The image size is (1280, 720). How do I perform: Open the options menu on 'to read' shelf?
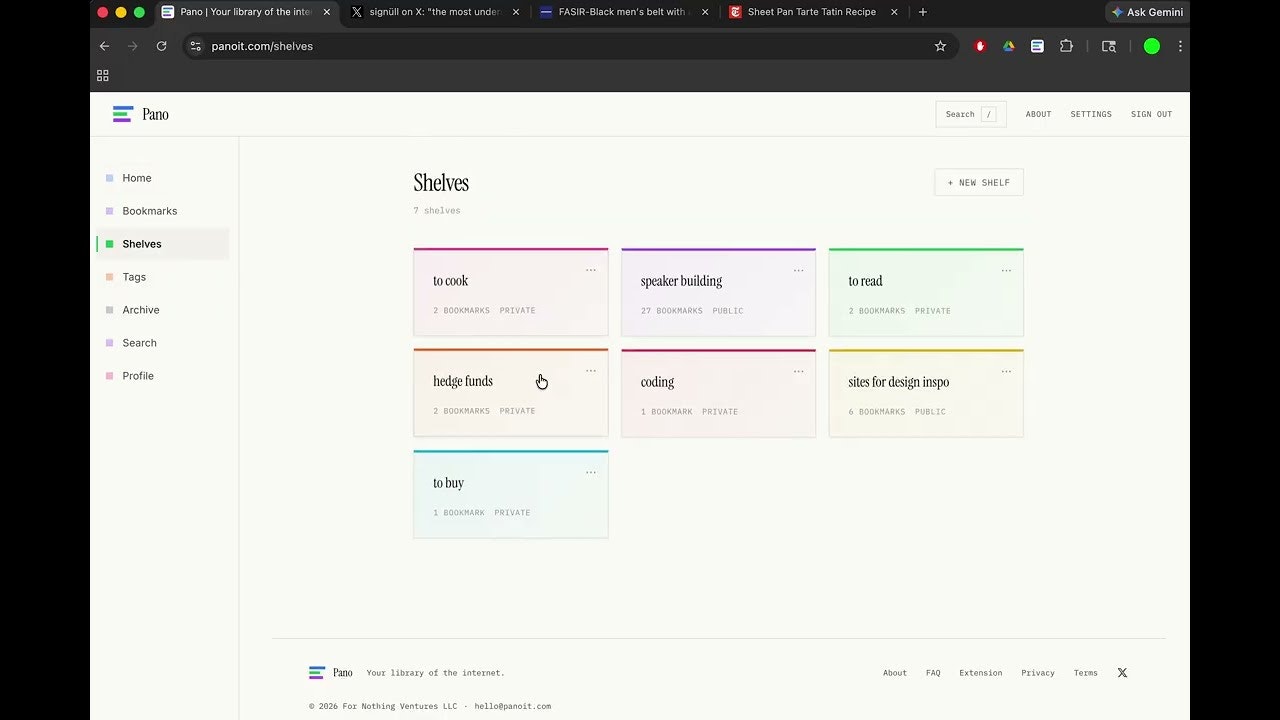tap(1006, 270)
